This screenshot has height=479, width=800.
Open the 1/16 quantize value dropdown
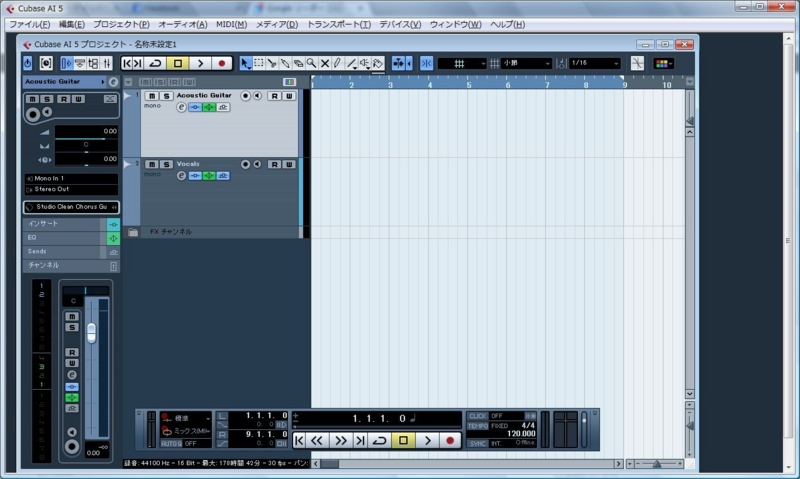click(x=595, y=63)
